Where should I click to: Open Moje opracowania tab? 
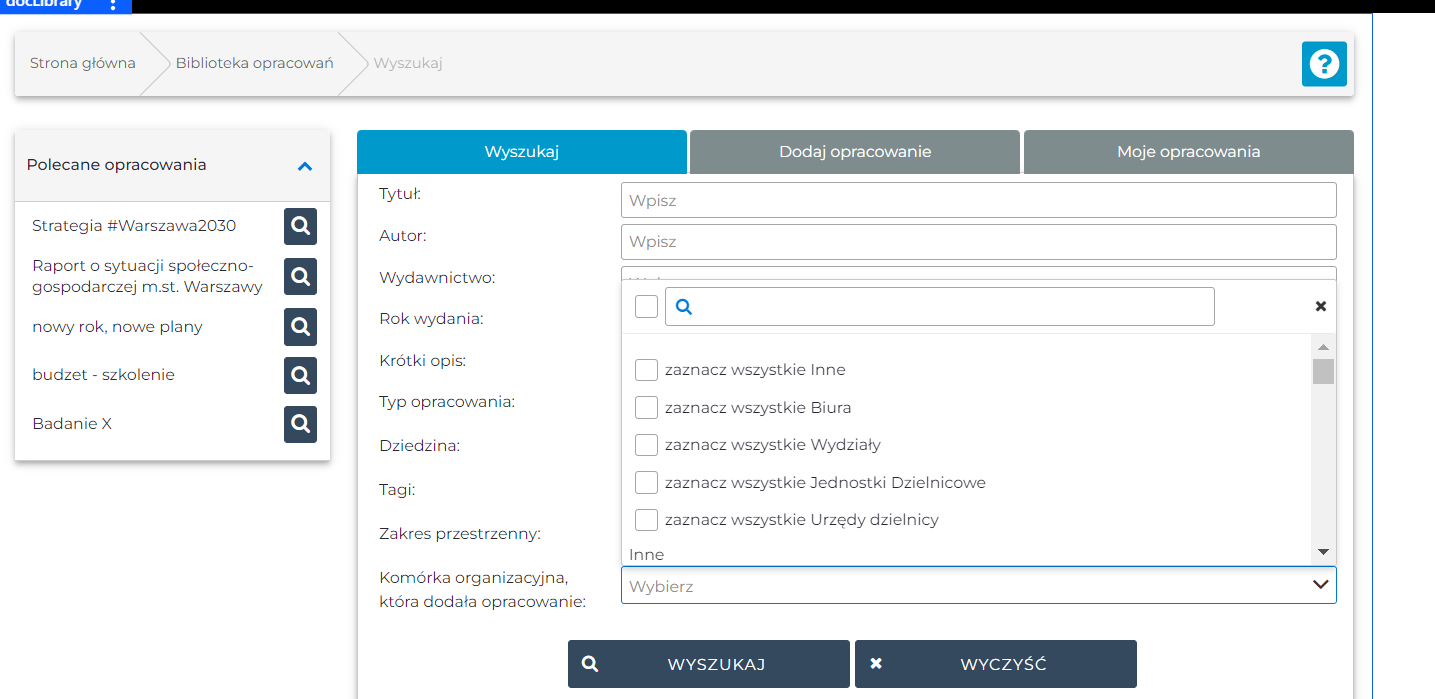[1188, 152]
